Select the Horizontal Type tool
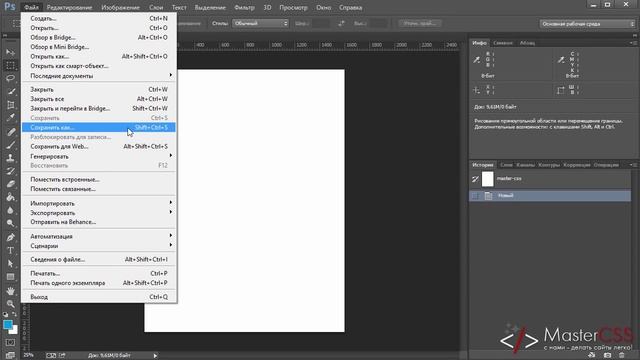Viewport: 640px width, 360px height. click(x=10, y=250)
